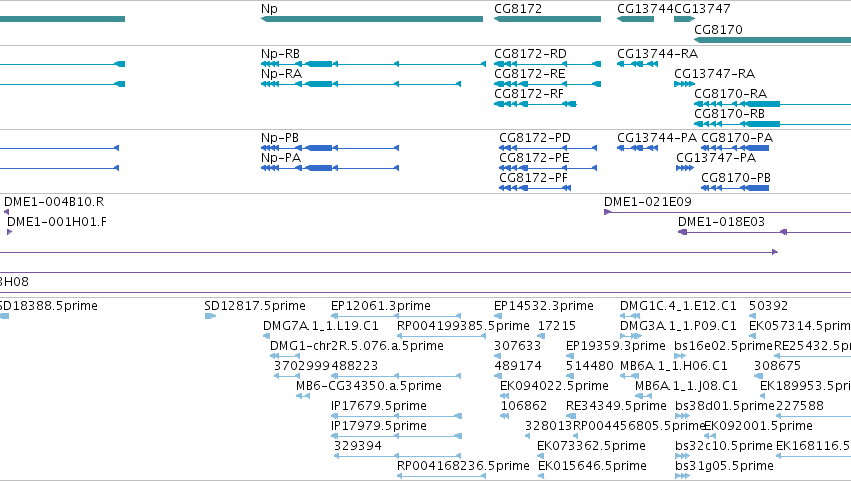Select the bs32c10.5prime EST arrows
This screenshot has height=481, width=851.
pyautogui.click(x=682, y=456)
